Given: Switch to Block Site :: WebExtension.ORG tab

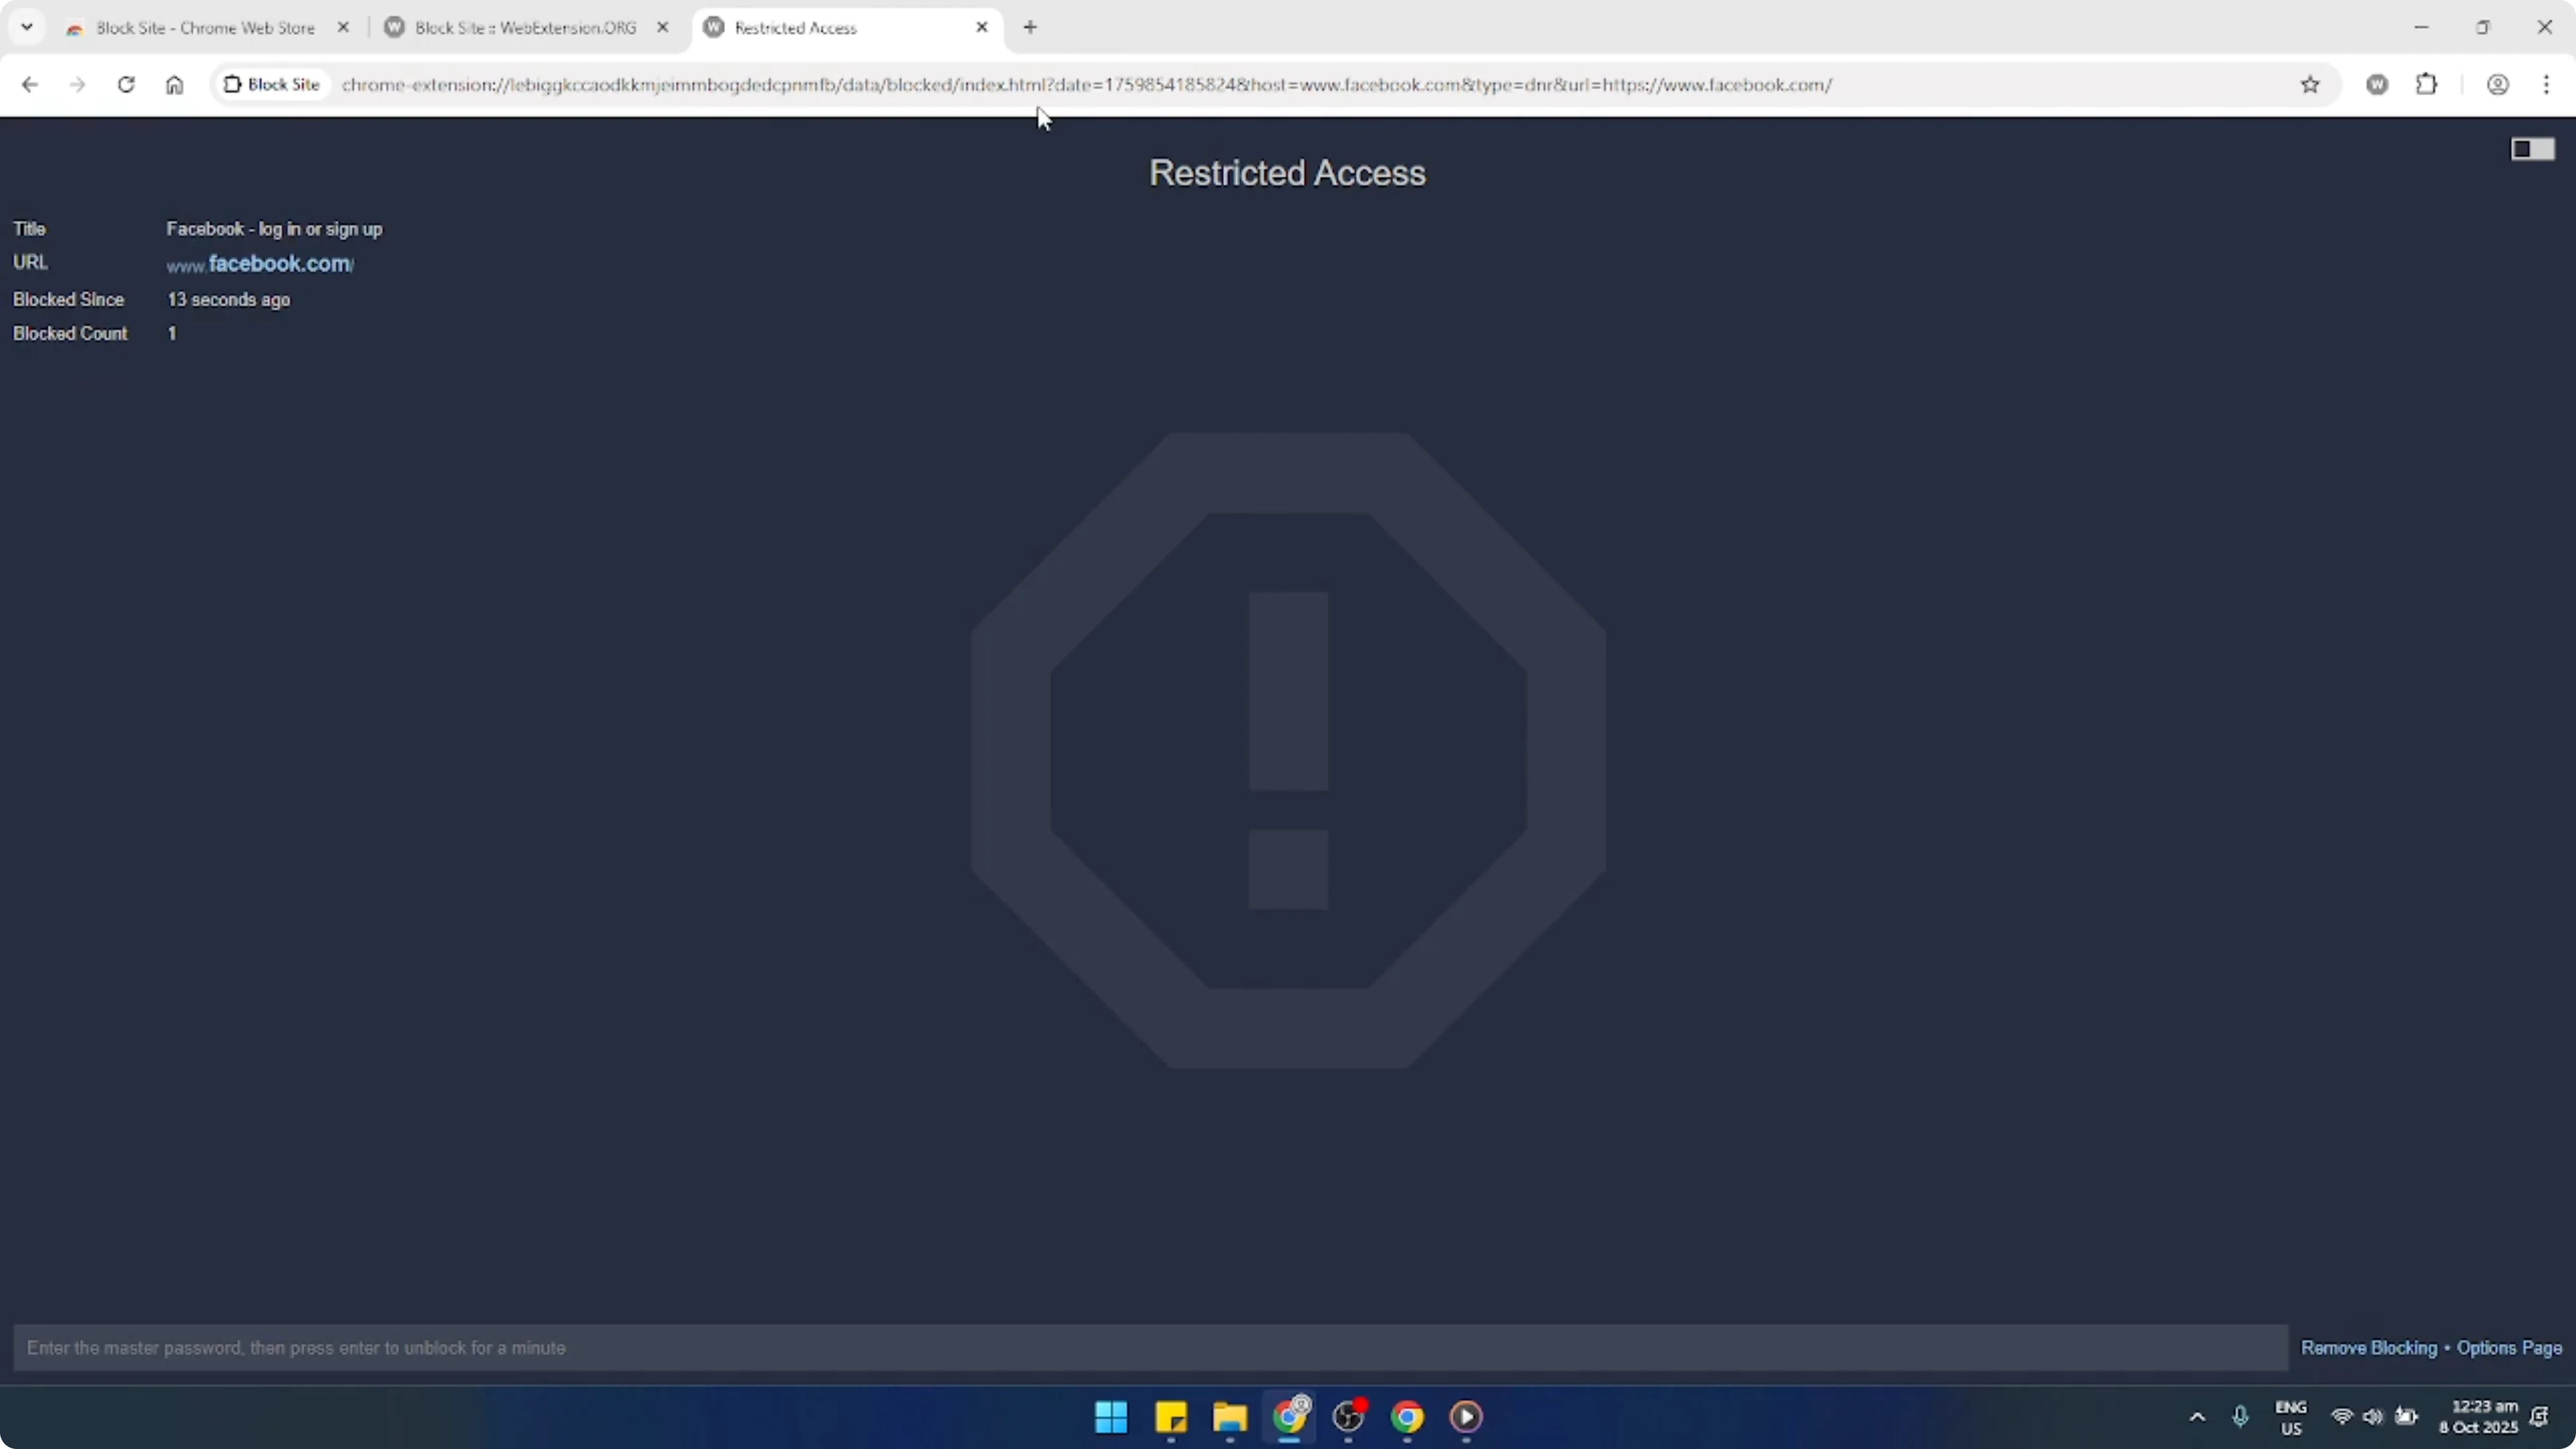Looking at the screenshot, I should coord(525,28).
